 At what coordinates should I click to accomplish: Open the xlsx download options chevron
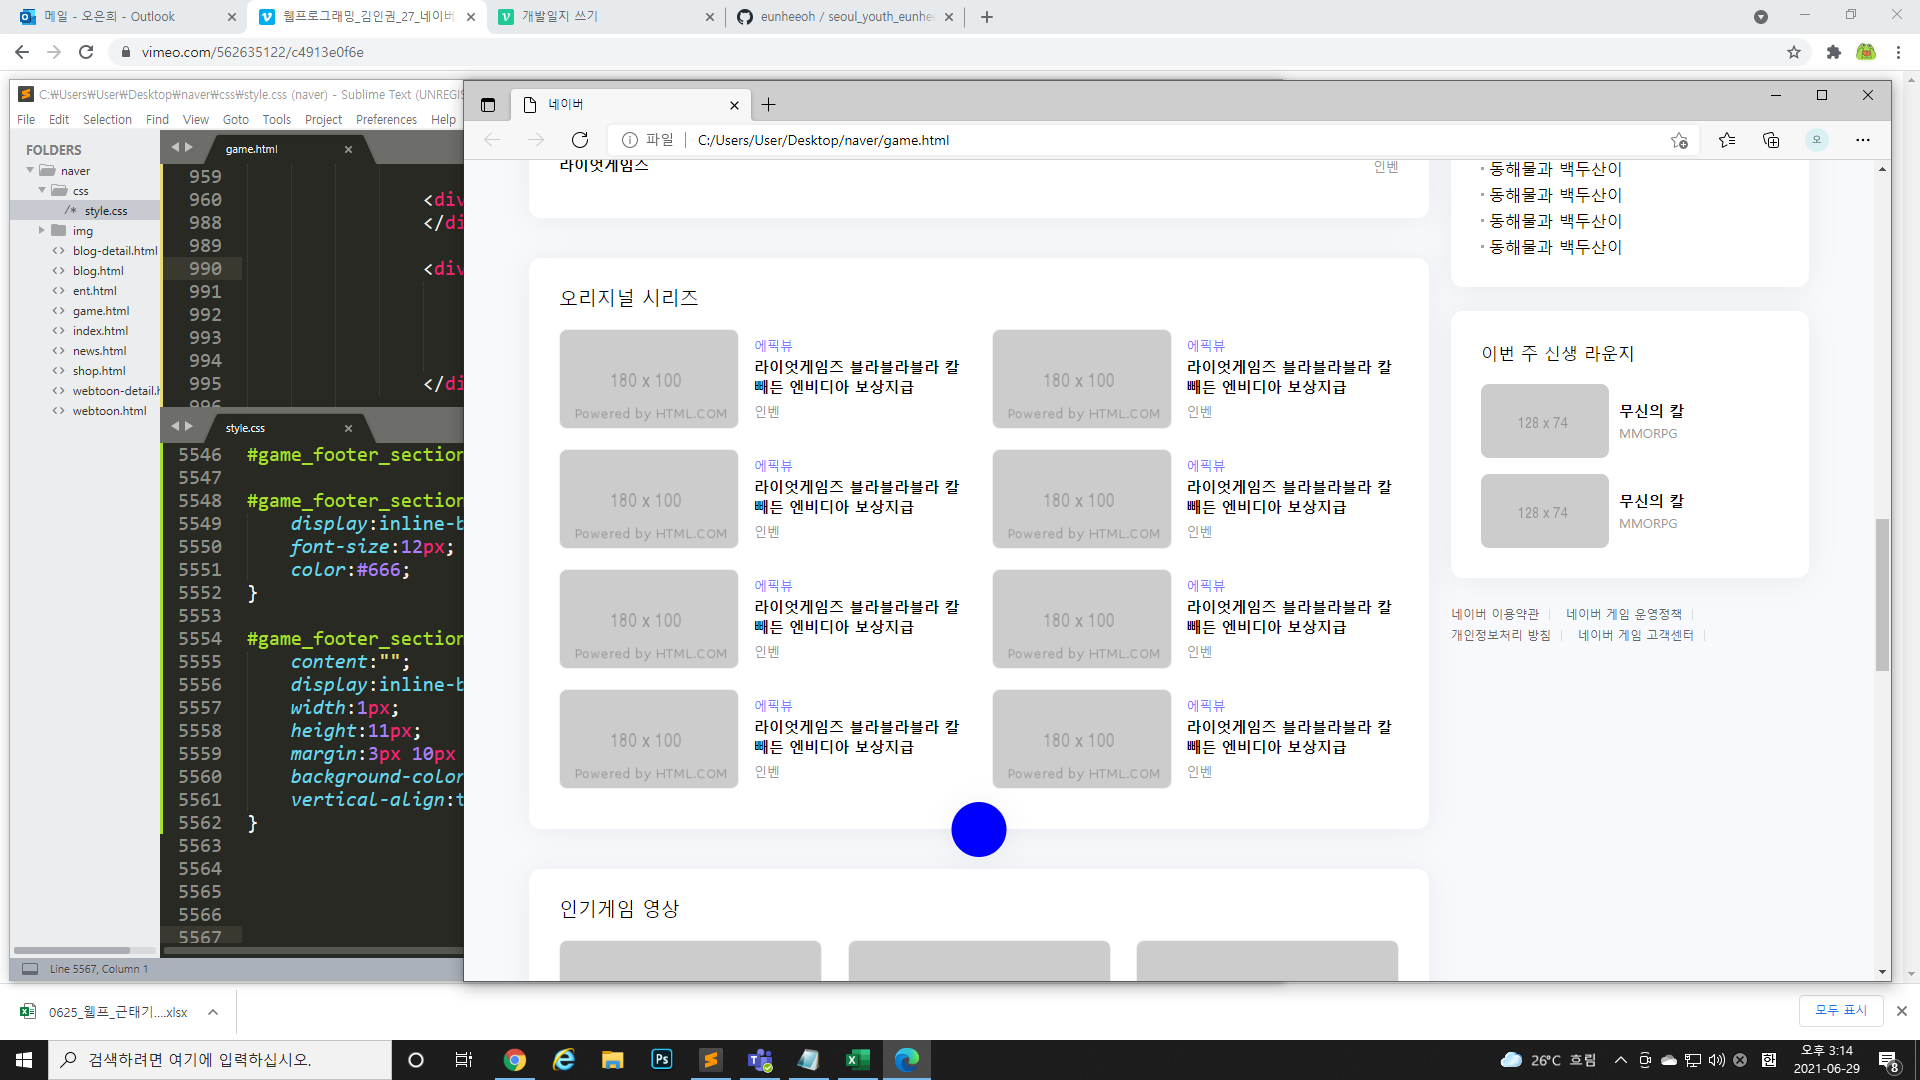click(x=213, y=1012)
